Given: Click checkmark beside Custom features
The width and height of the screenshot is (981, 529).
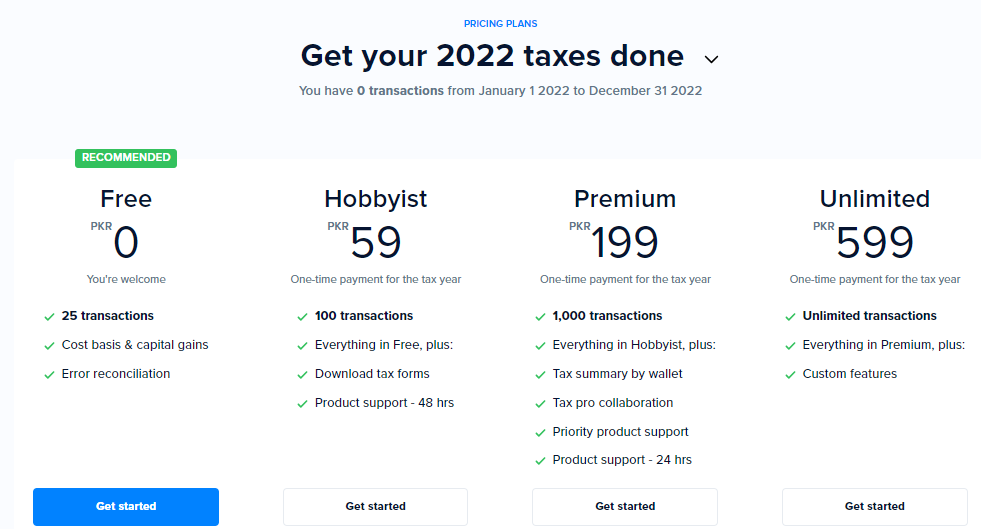Looking at the screenshot, I should coord(790,375).
